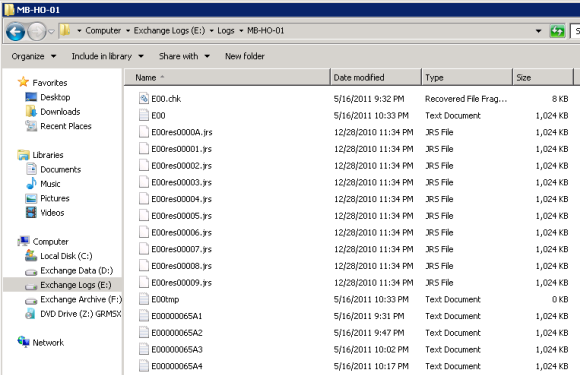Click the Exchange Archive (F:) drive icon

tap(31, 301)
